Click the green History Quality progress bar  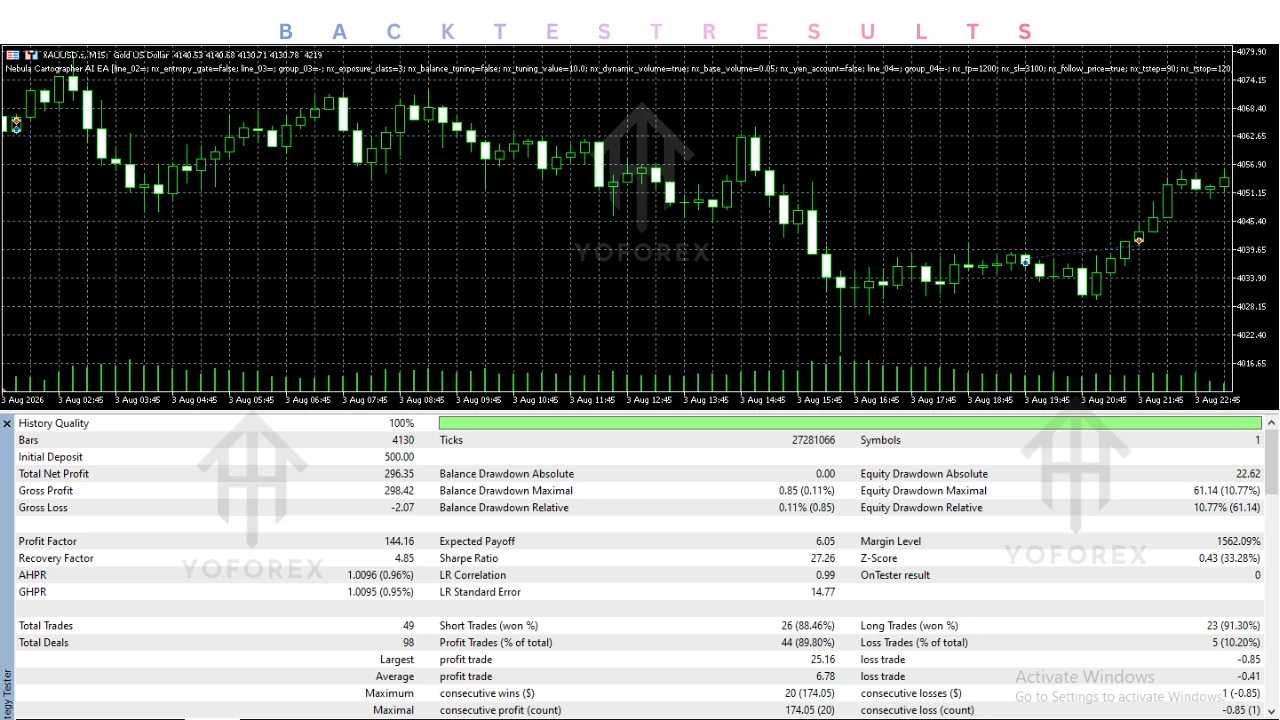[x=849, y=423]
